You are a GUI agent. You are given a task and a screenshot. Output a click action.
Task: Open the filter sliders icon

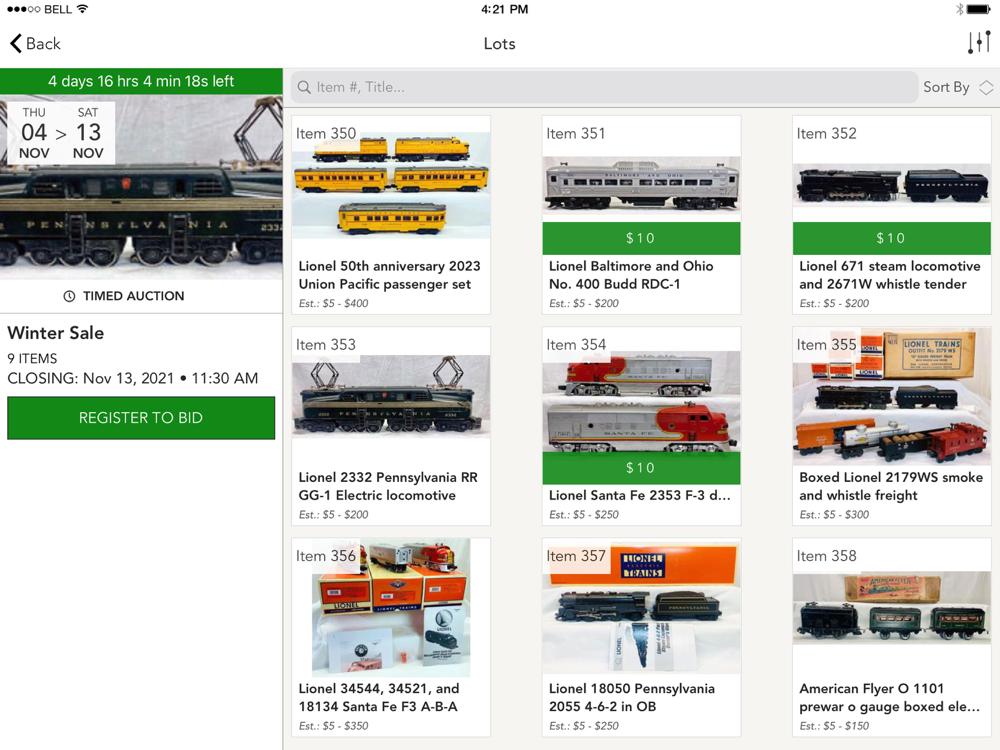point(979,43)
